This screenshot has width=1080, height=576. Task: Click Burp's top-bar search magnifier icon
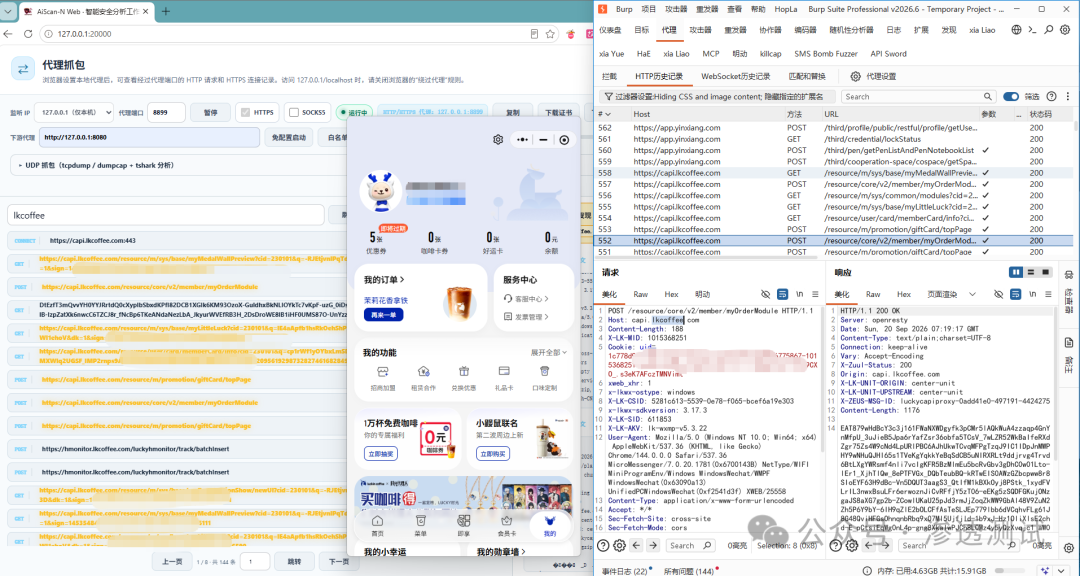click(1048, 30)
